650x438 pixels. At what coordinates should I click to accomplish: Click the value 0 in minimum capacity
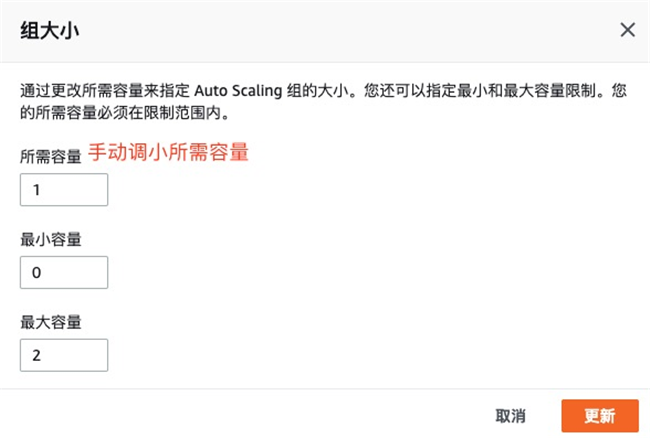(36, 273)
